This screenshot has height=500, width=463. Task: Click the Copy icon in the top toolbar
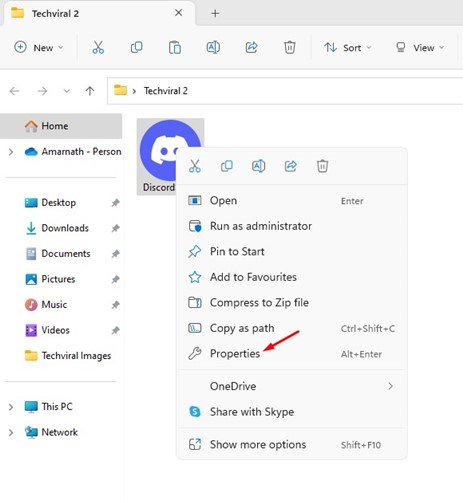click(136, 47)
